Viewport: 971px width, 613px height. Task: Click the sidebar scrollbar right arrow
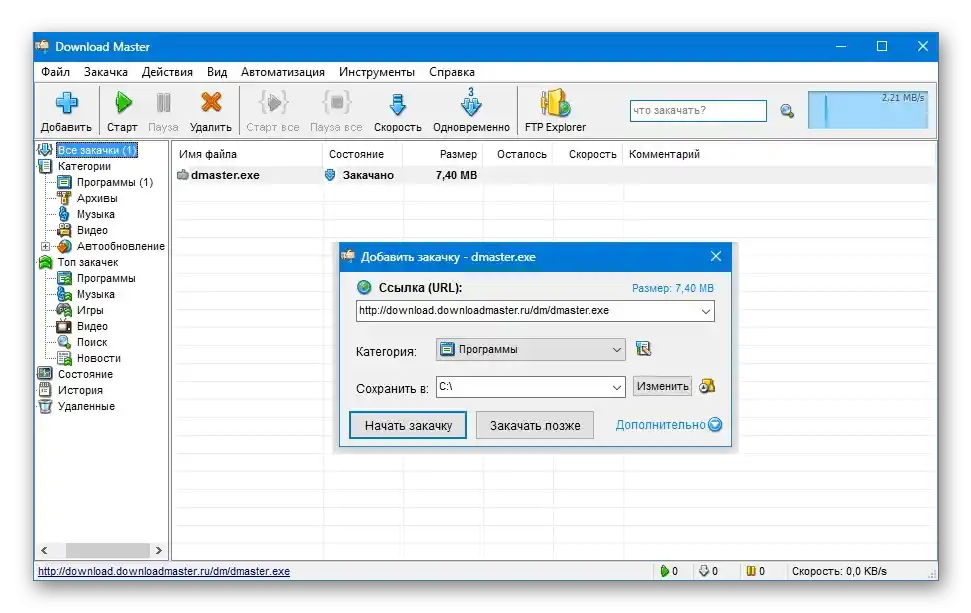(159, 550)
